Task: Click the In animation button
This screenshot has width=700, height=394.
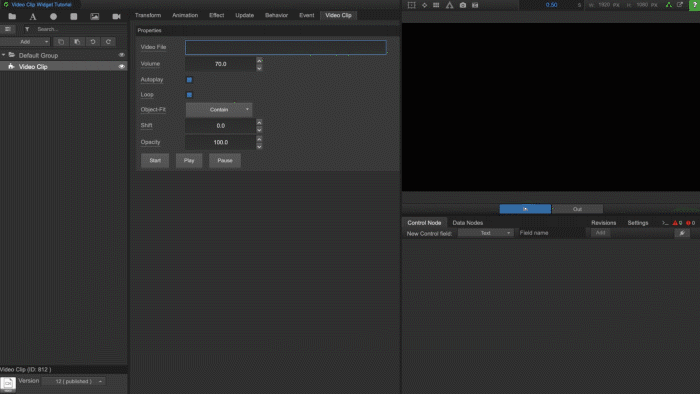Action: (525, 209)
